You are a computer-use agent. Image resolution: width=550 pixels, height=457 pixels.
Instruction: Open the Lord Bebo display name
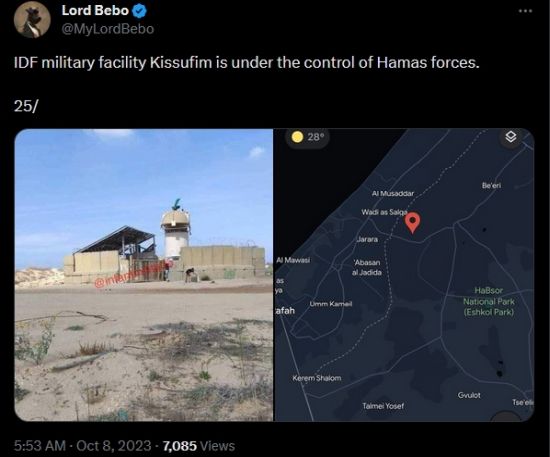pos(95,11)
